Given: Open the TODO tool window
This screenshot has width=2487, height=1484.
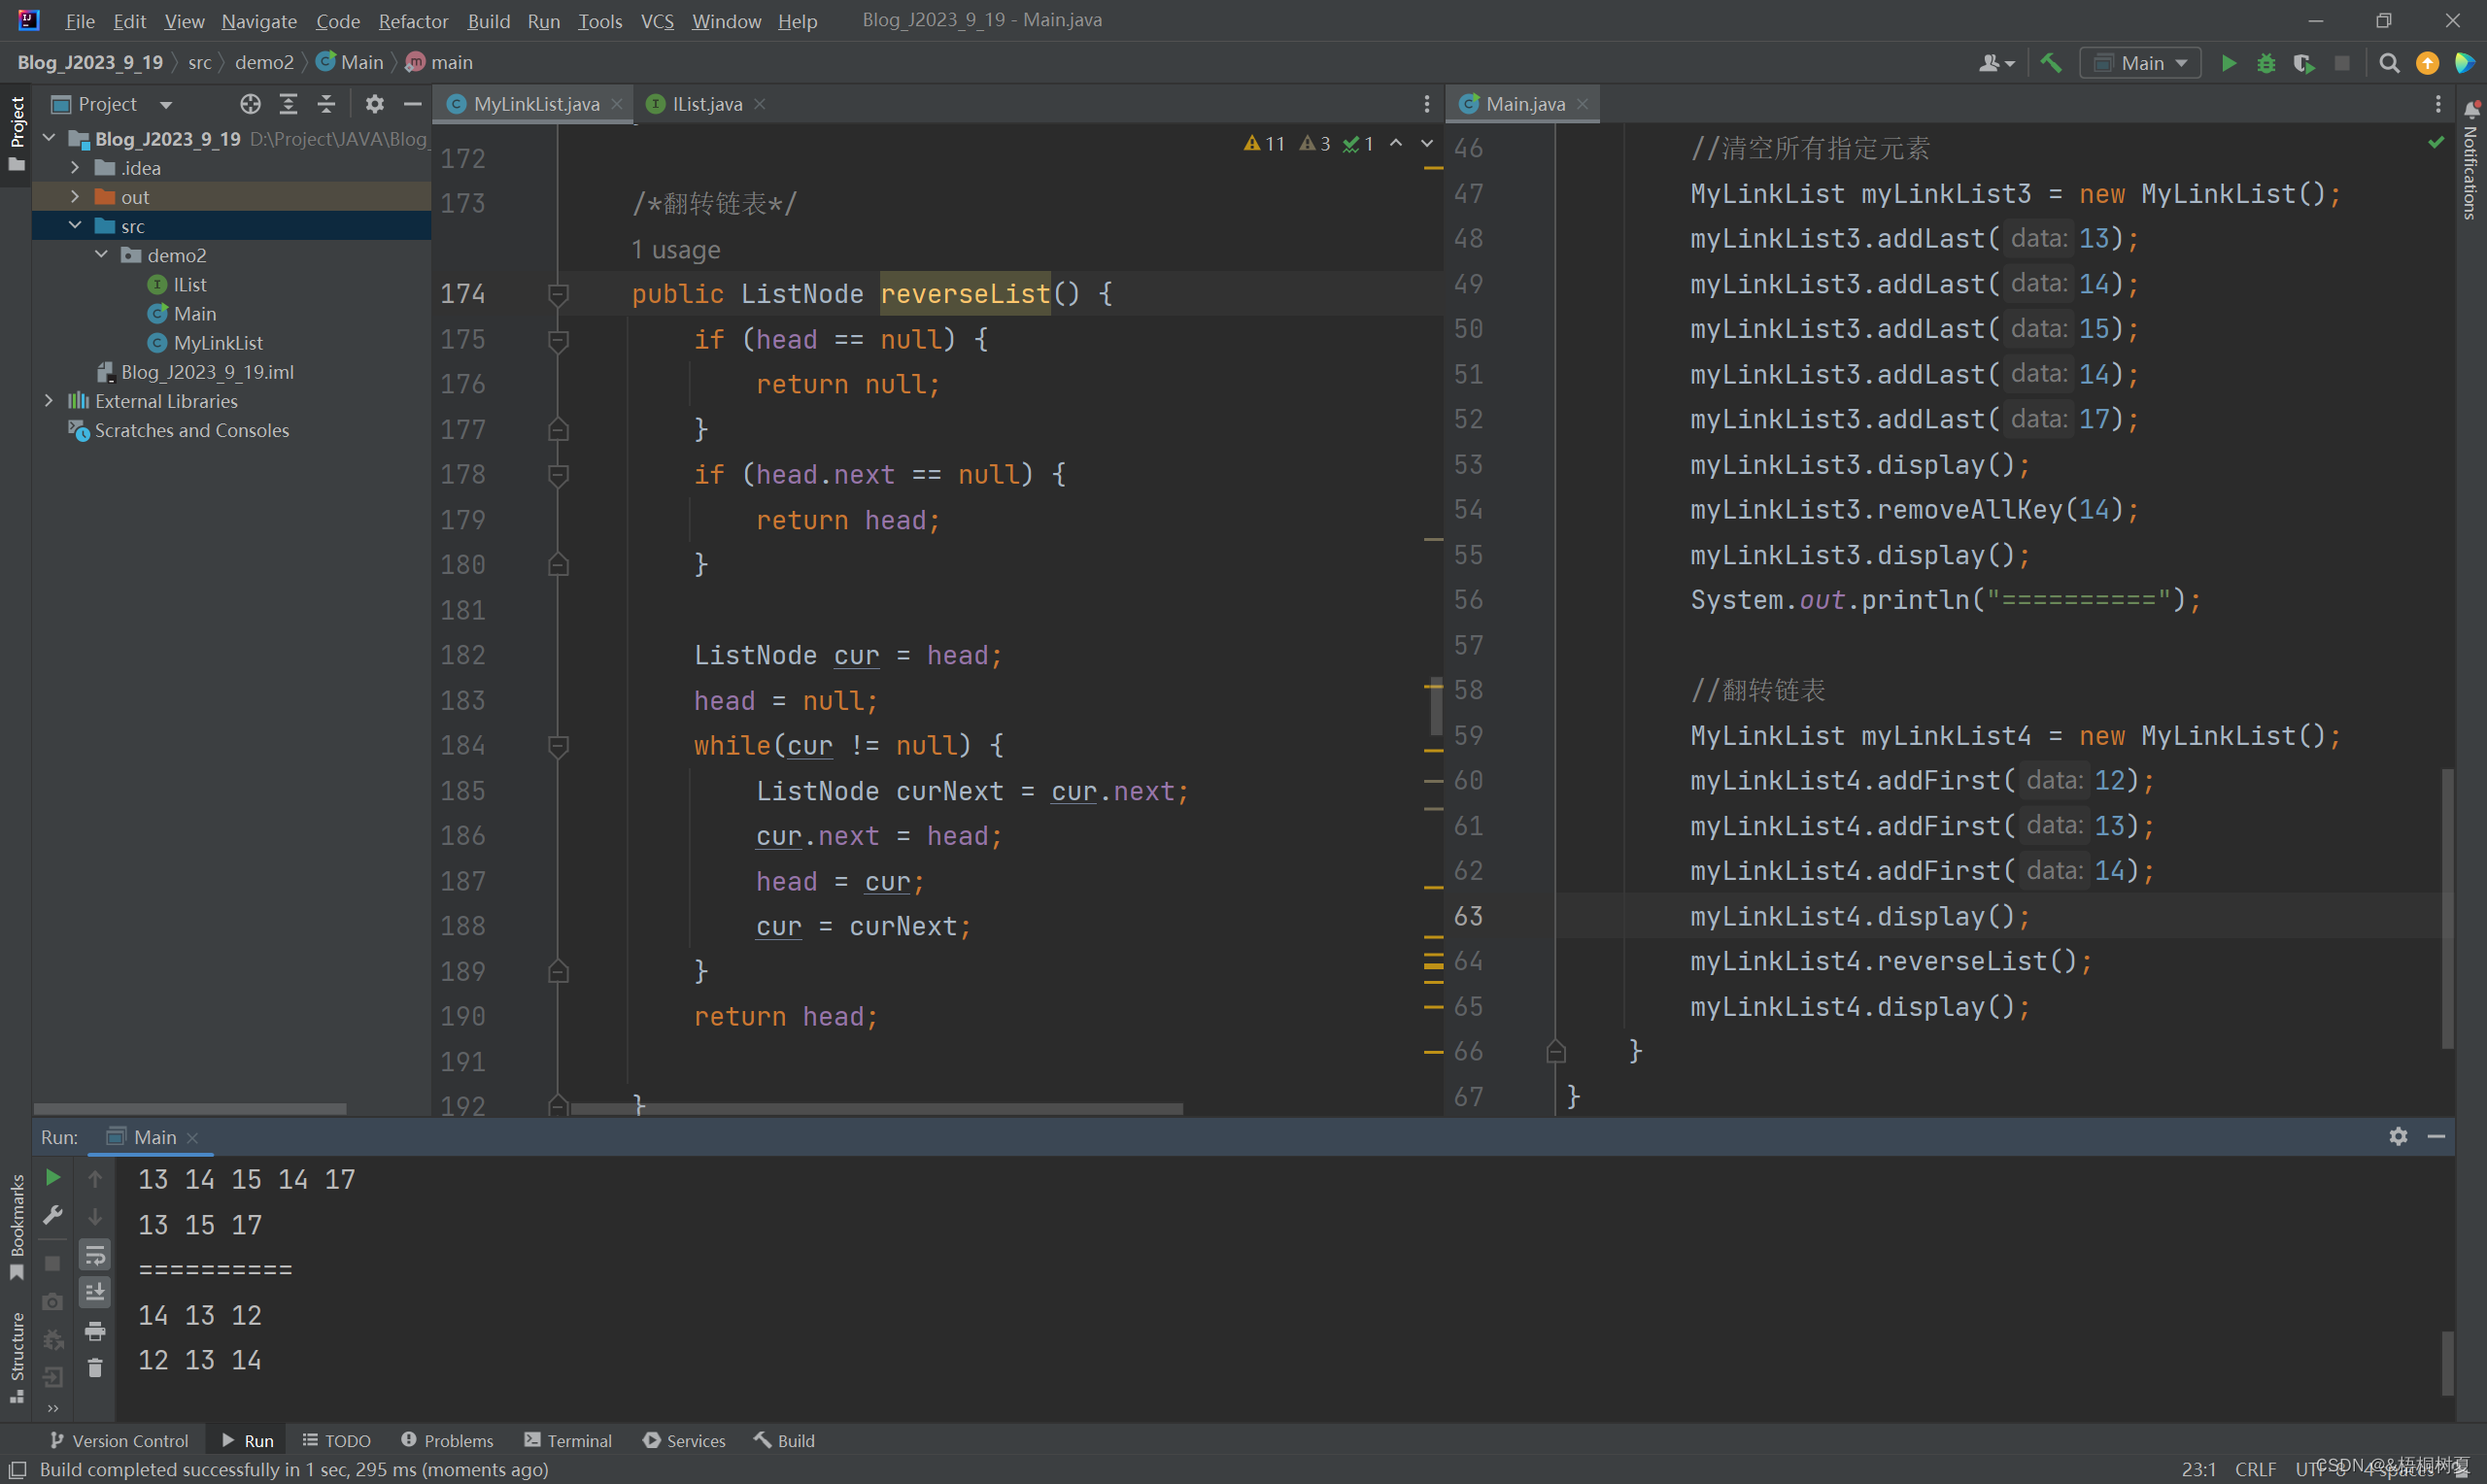Looking at the screenshot, I should pyautogui.click(x=337, y=1440).
